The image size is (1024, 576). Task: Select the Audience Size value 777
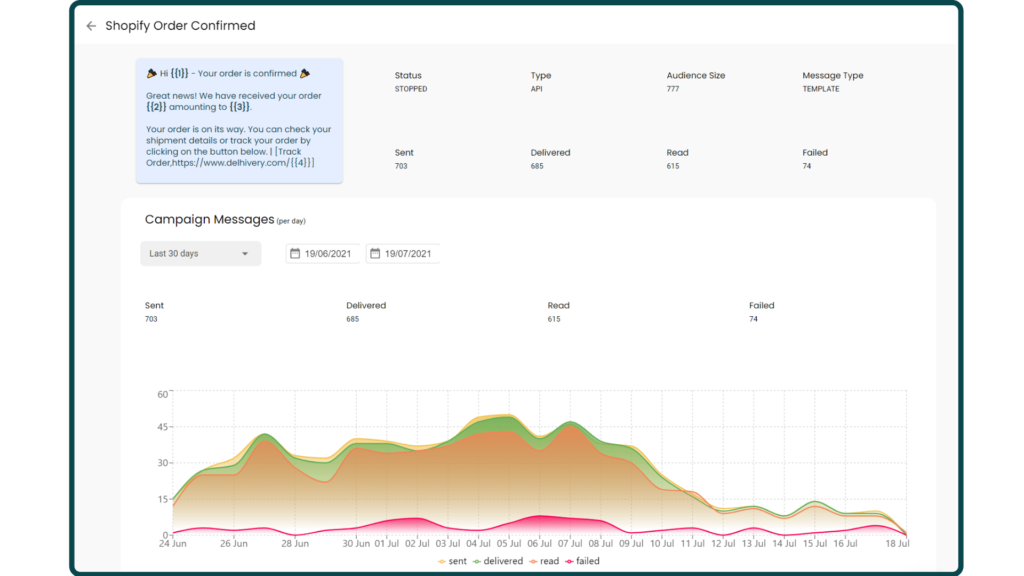pos(673,89)
